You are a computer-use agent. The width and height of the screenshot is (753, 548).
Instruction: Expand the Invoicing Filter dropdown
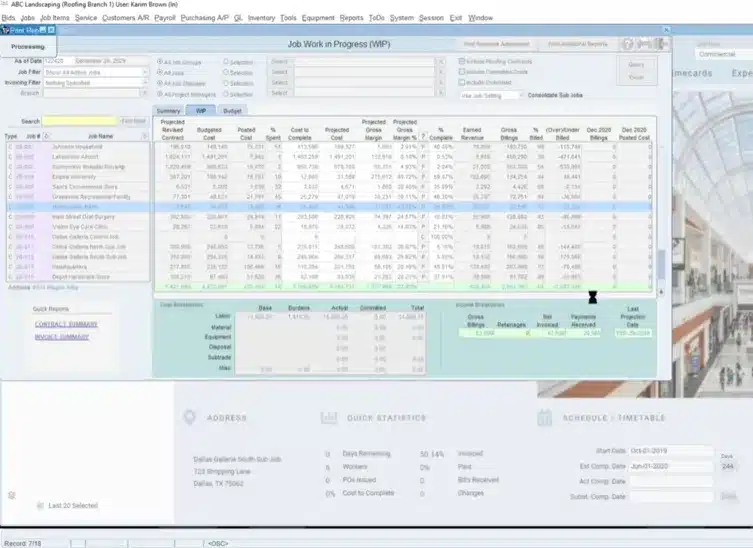pyautogui.click(x=143, y=82)
